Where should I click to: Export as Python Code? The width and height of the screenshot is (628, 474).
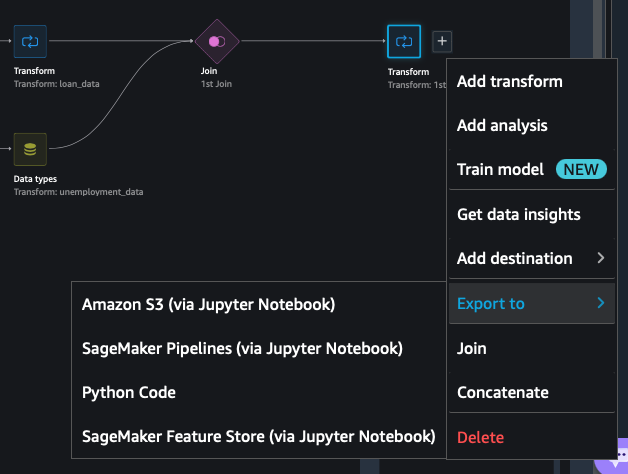129,392
